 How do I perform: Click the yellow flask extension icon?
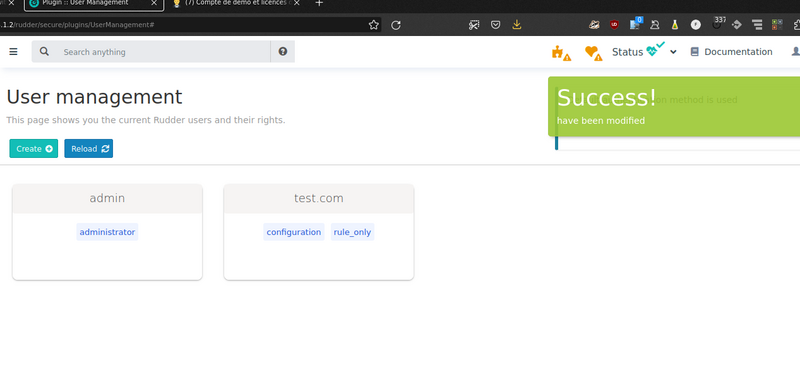point(675,25)
